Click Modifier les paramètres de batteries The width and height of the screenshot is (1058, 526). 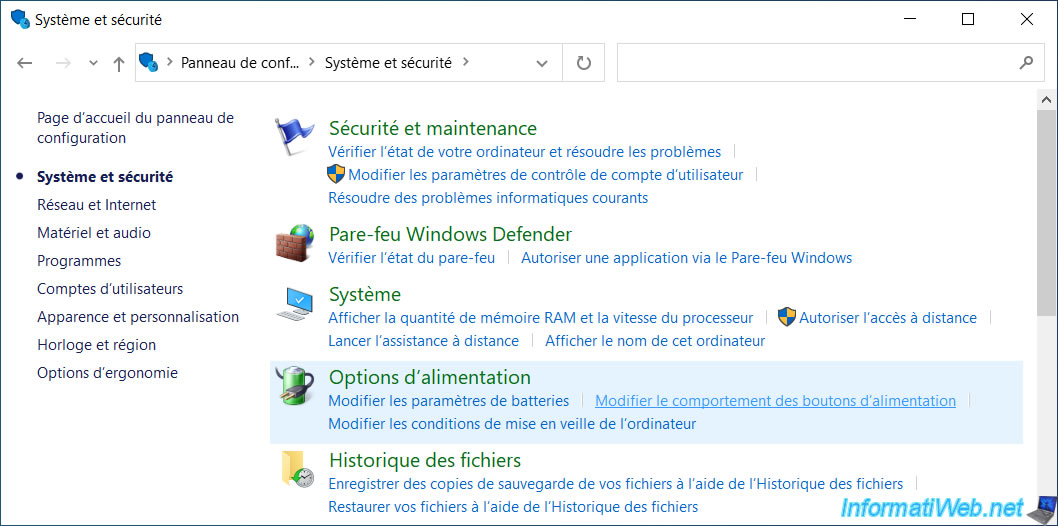point(449,401)
